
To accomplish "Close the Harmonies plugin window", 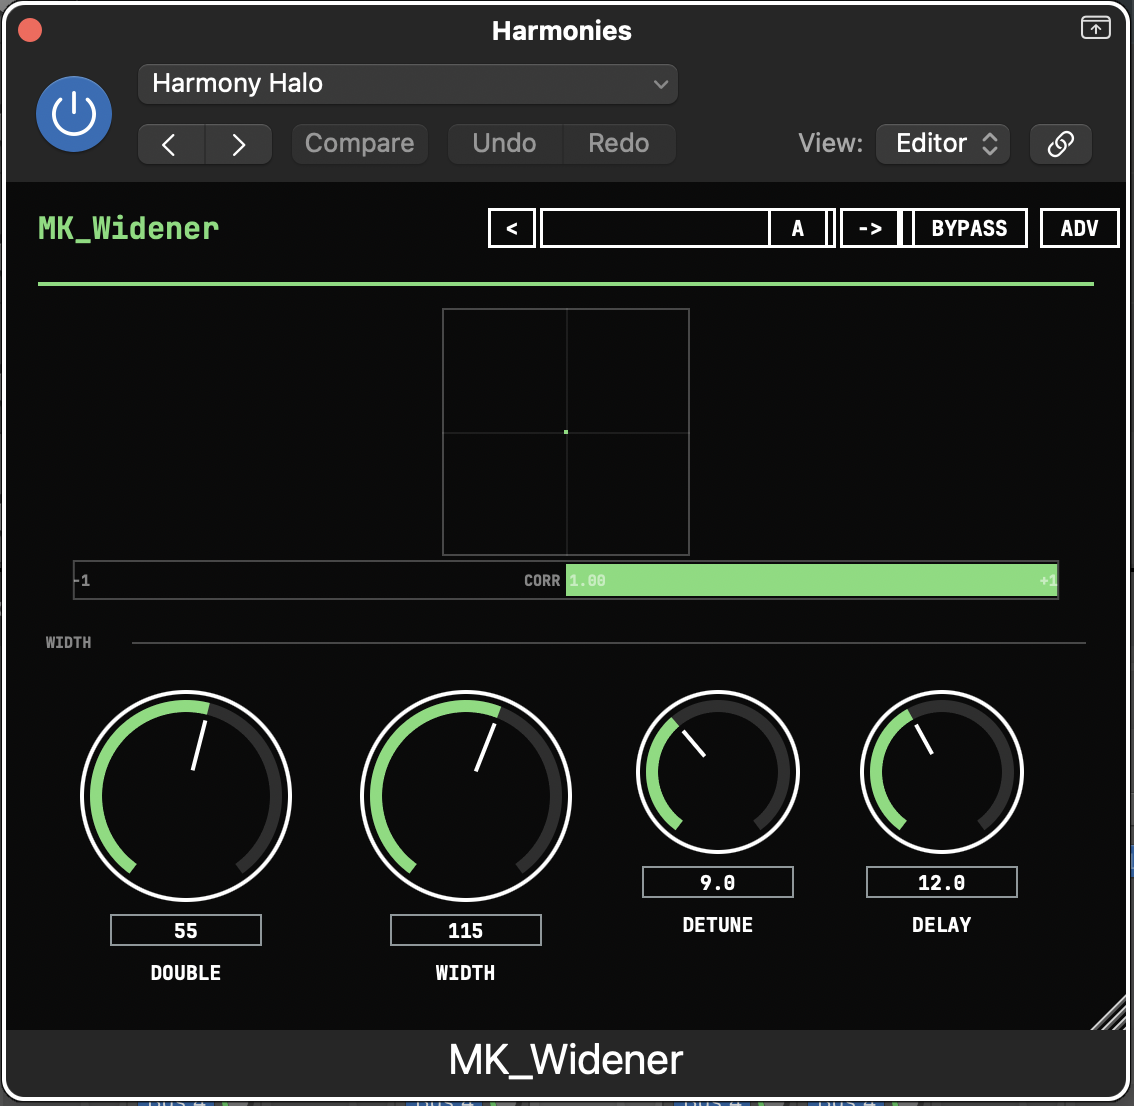I will (30, 30).
